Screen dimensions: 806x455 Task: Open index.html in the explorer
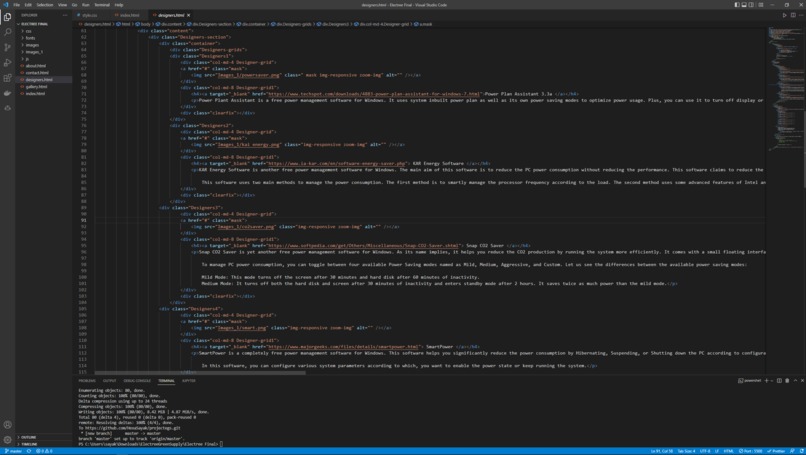35,94
